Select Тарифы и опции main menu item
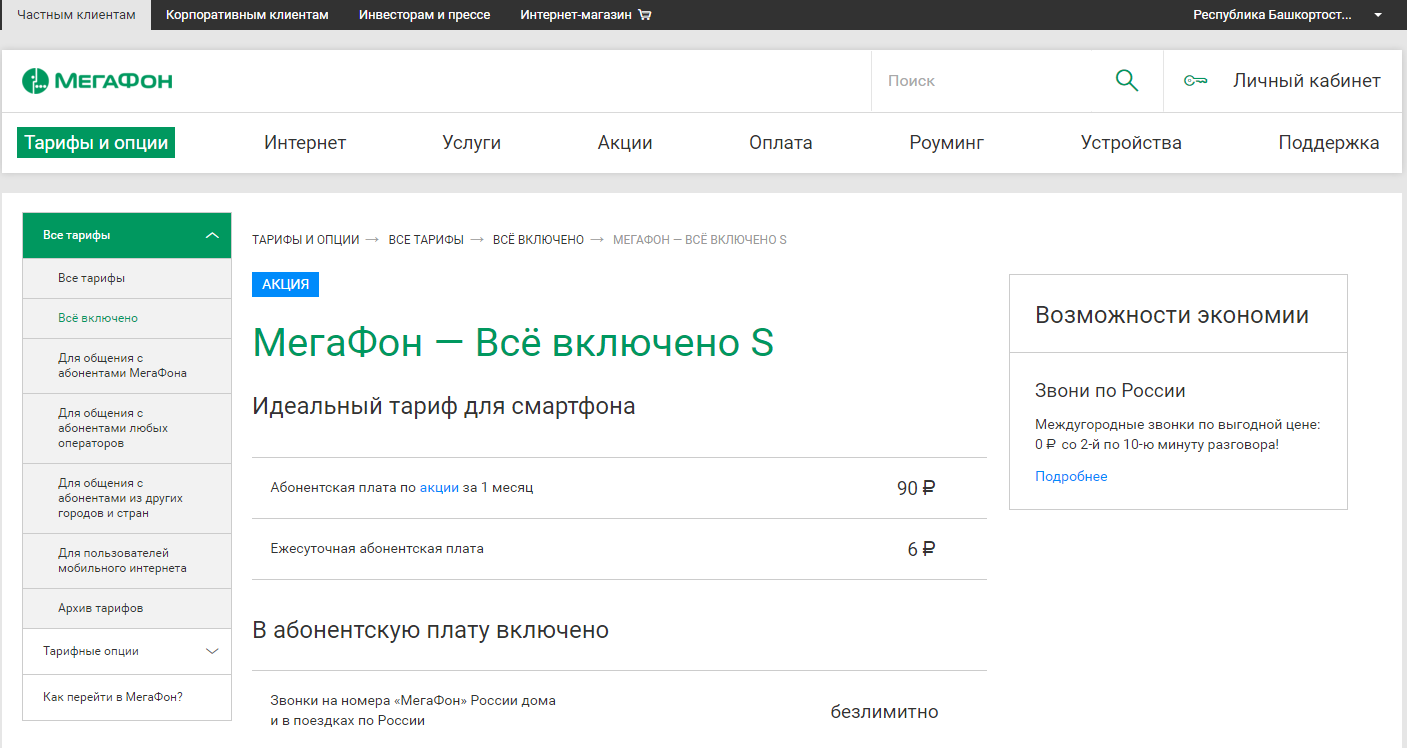Screen dimensions: 1407x748 (x=96, y=142)
